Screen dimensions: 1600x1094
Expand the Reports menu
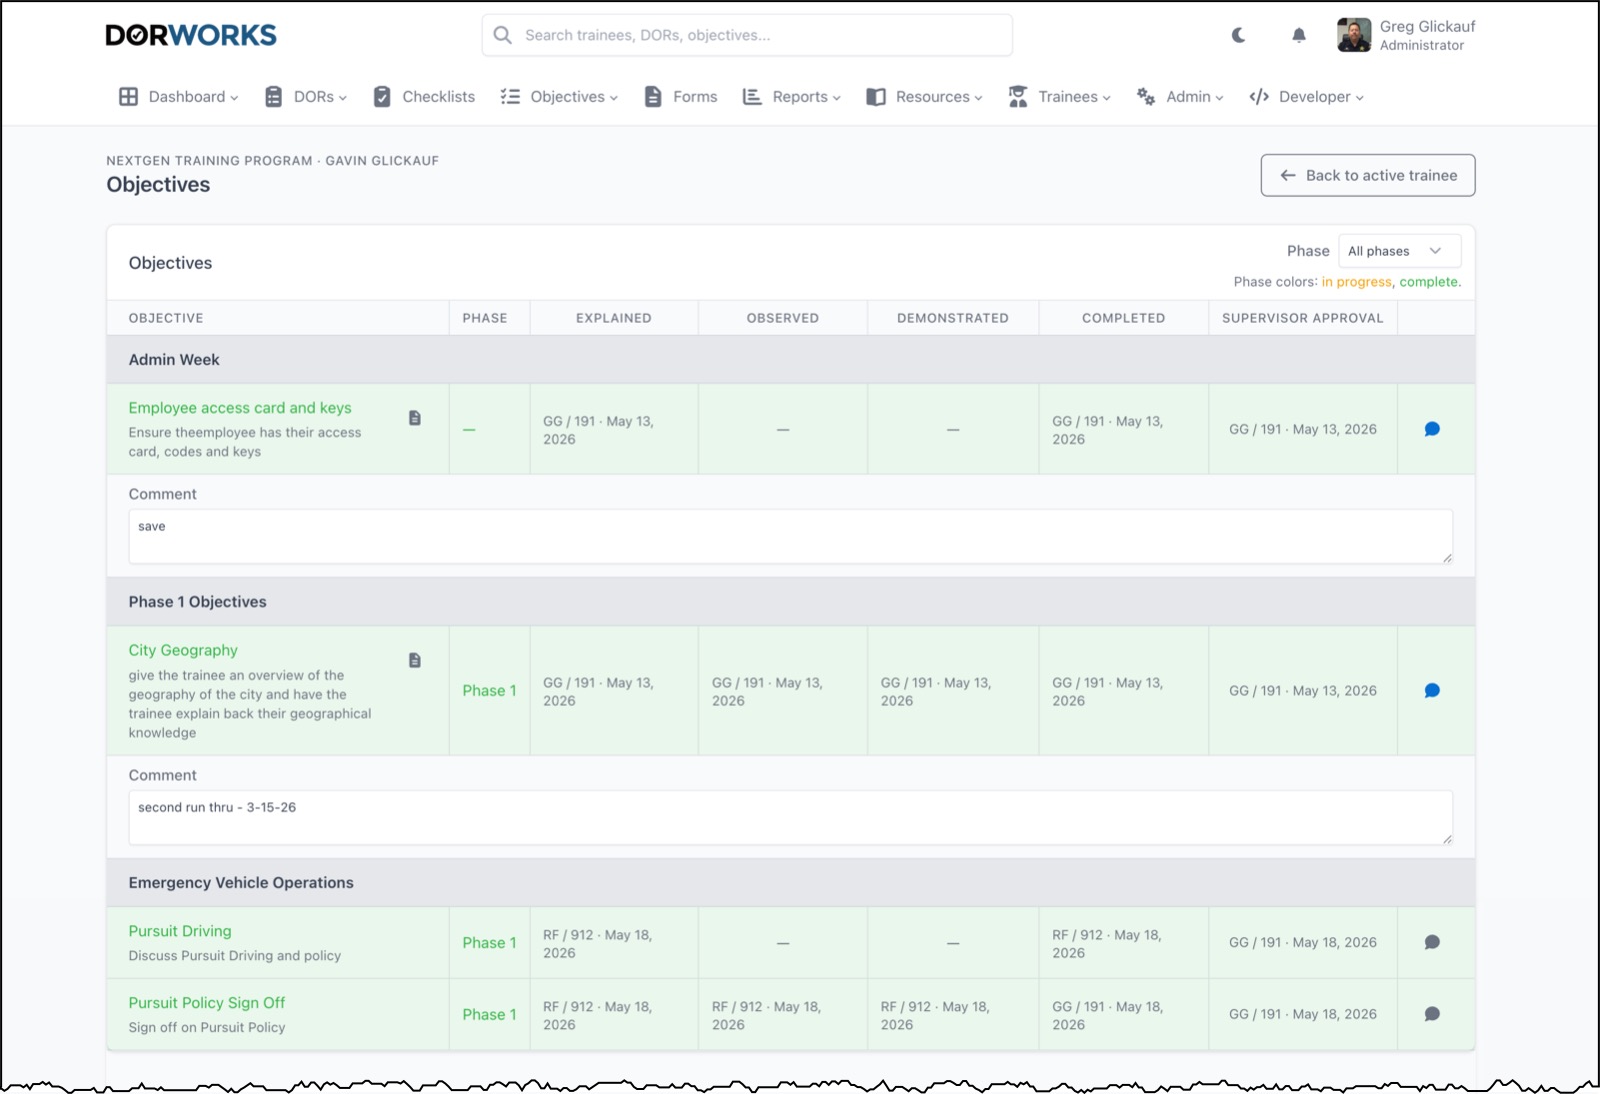791,97
